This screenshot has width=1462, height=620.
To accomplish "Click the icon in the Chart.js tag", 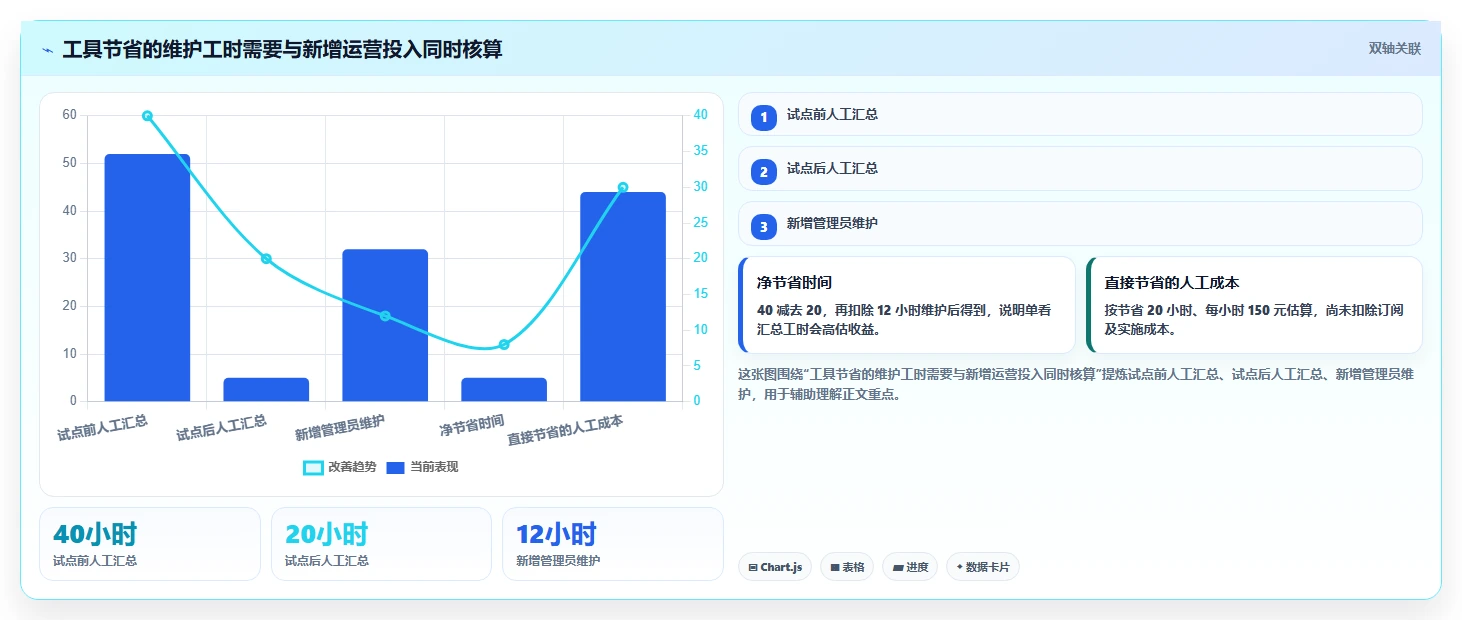I will click(753, 567).
